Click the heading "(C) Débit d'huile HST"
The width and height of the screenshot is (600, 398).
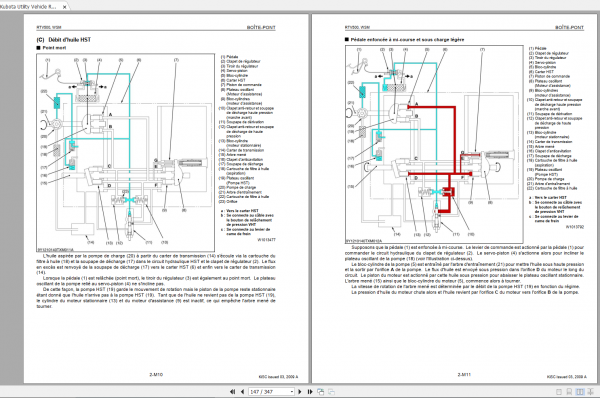coord(64,40)
